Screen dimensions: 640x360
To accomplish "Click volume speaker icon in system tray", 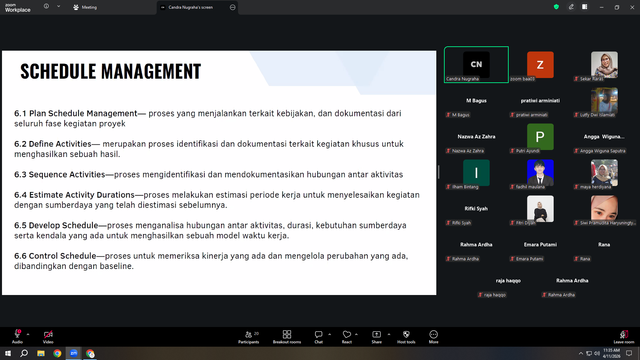I will [597, 353].
